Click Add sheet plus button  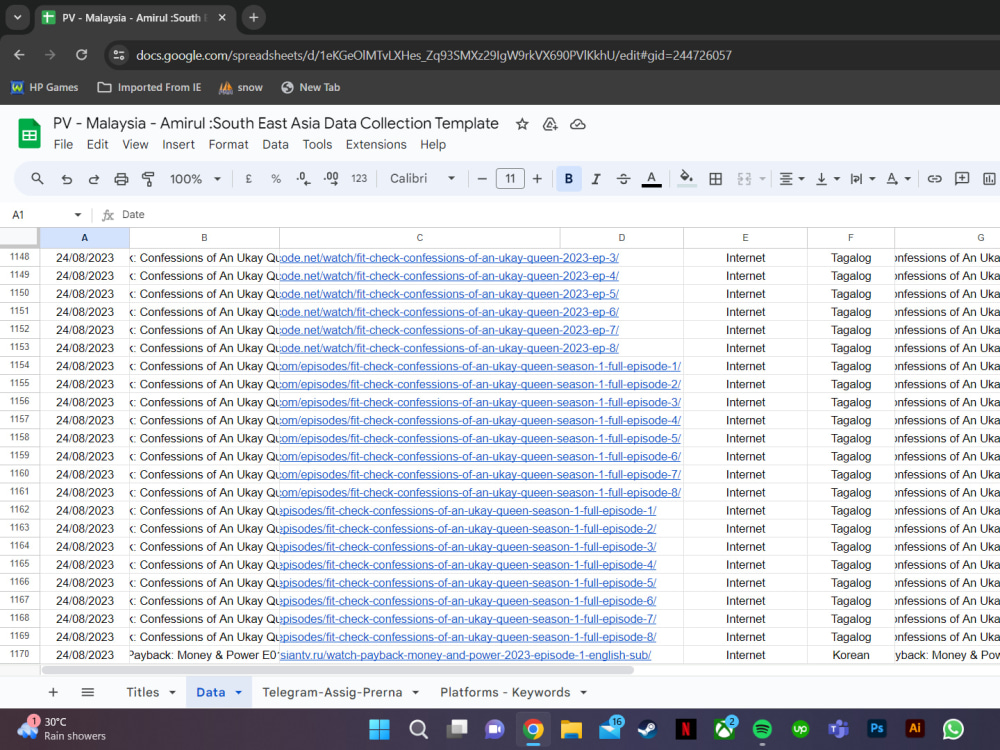[54, 693]
